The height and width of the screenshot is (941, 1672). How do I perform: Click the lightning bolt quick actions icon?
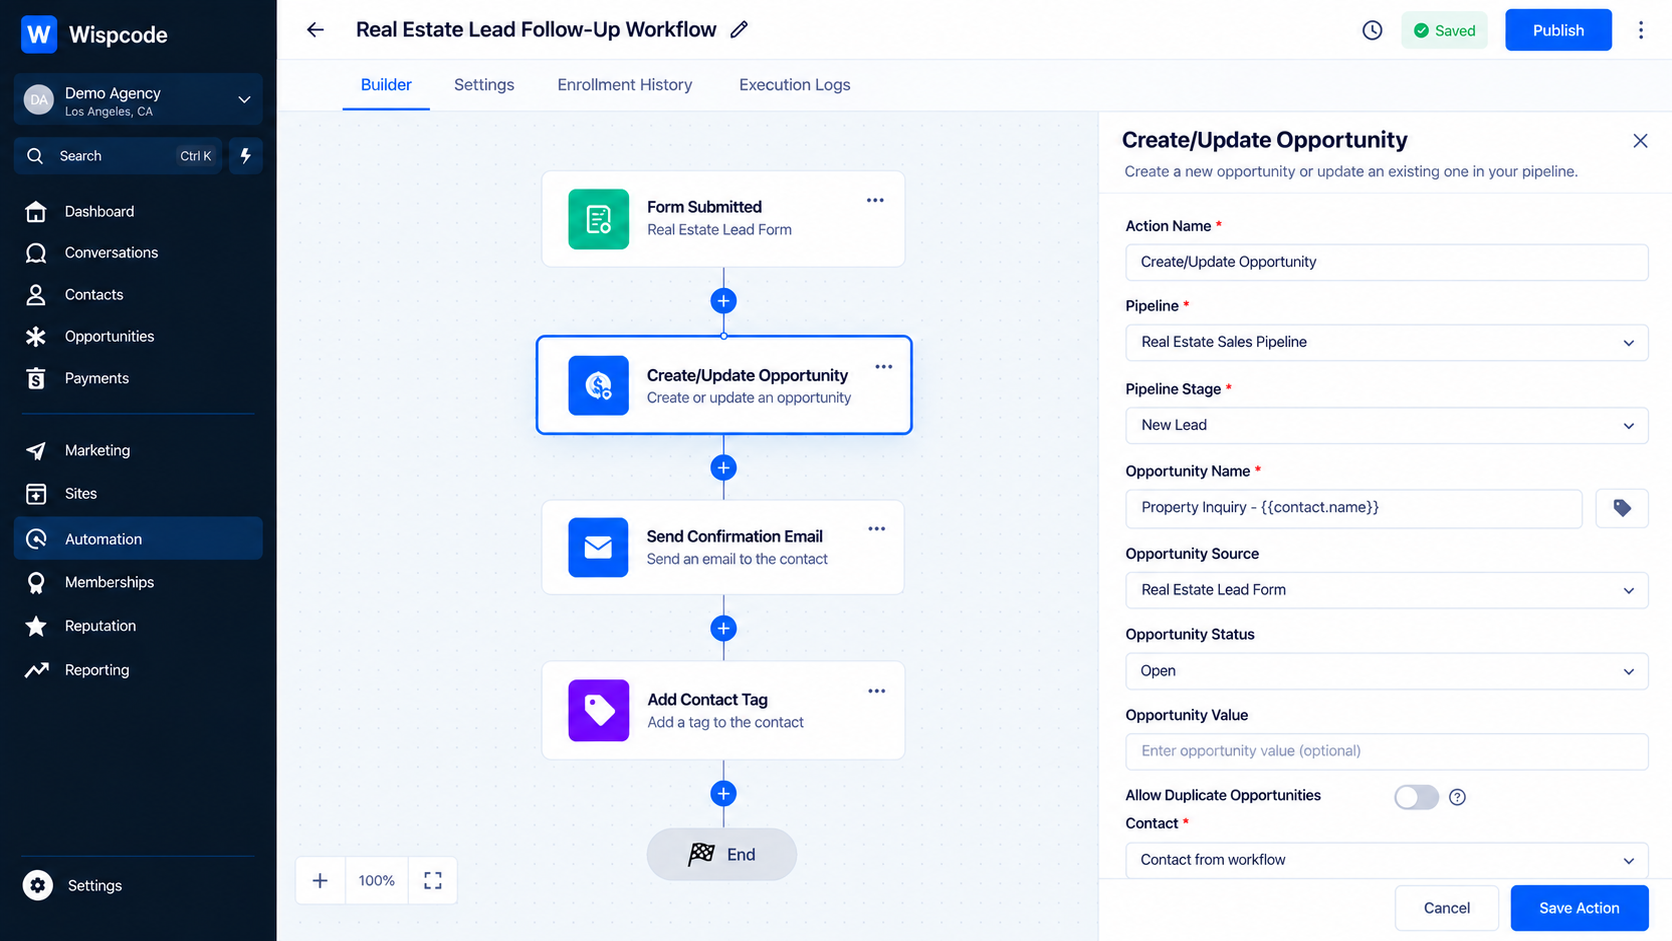point(246,156)
